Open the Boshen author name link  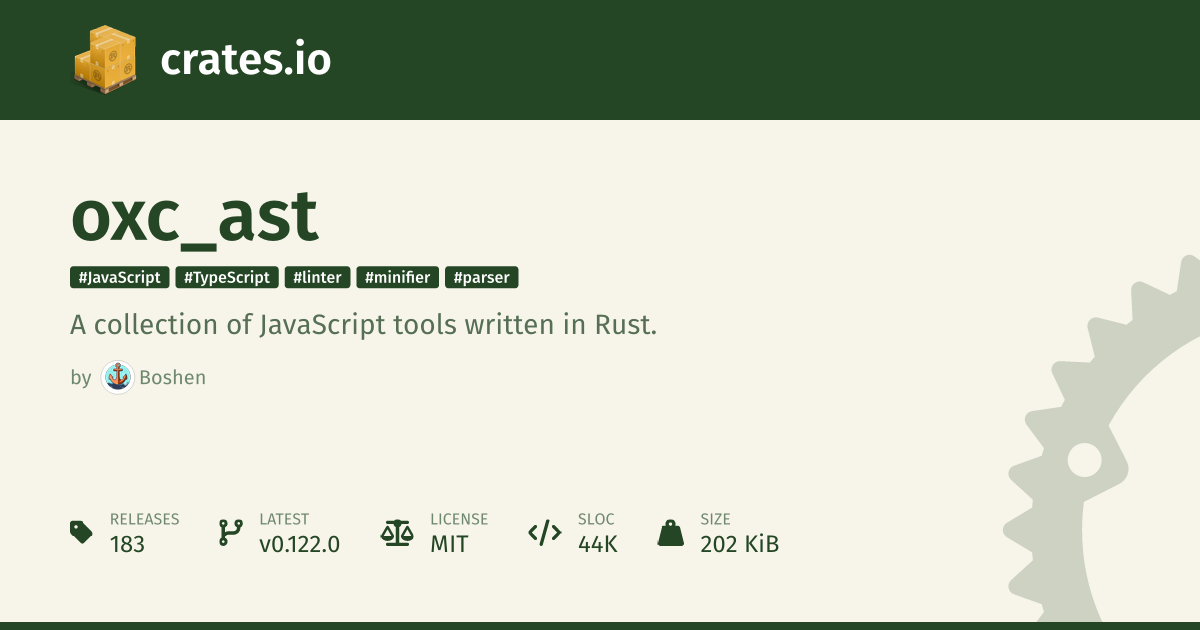(x=172, y=378)
